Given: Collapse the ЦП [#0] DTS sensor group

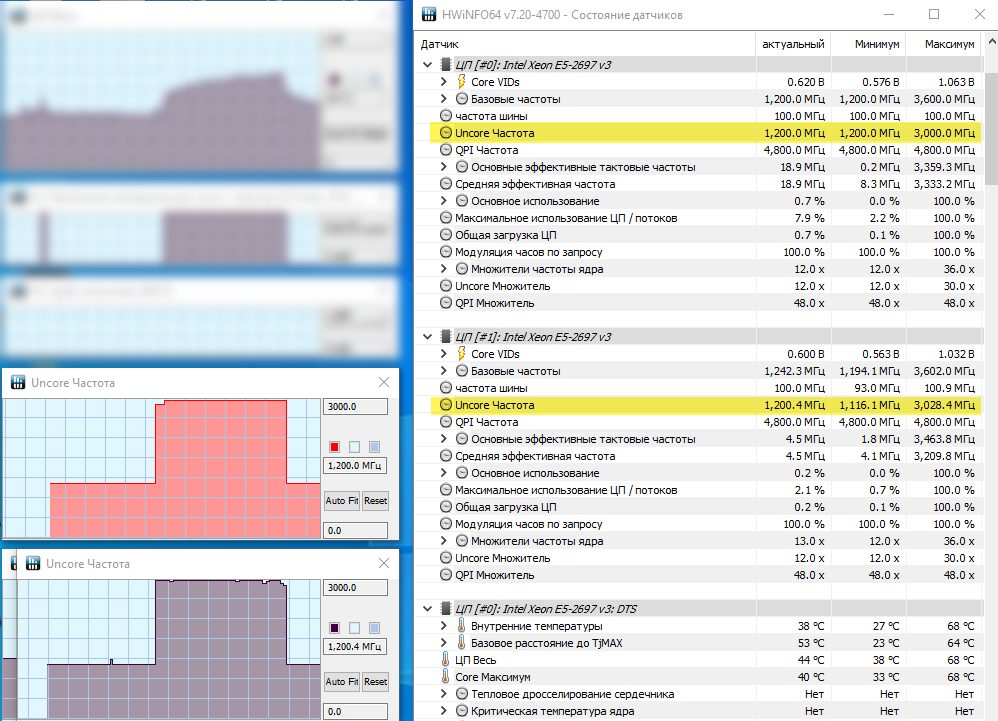Looking at the screenshot, I should (428, 609).
